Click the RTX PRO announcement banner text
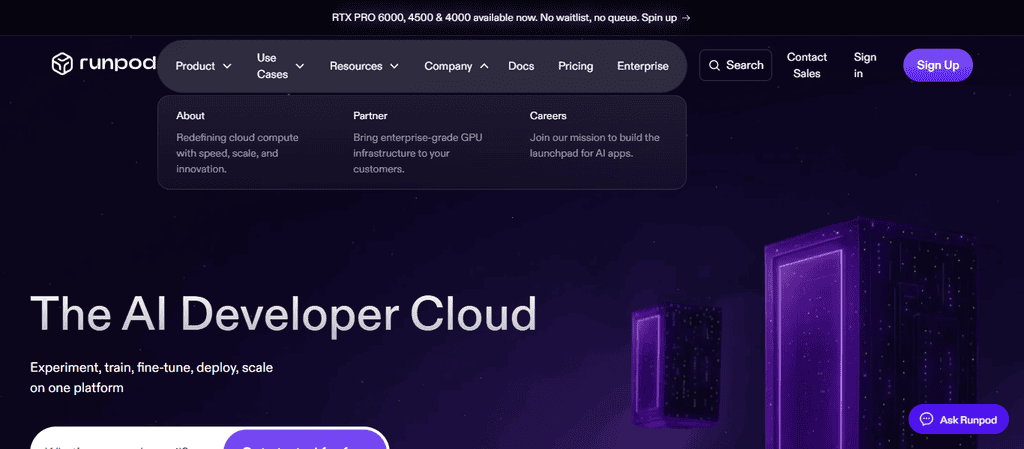Screen dimensions: 1024x449 click(x=511, y=18)
